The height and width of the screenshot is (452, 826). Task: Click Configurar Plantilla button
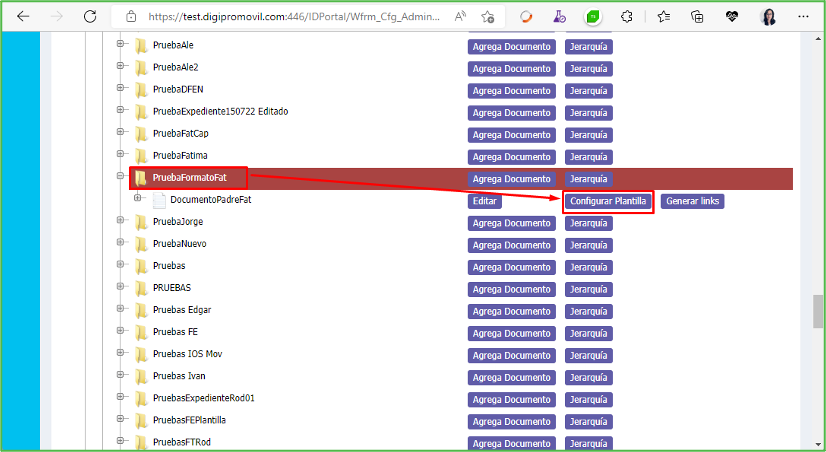608,201
